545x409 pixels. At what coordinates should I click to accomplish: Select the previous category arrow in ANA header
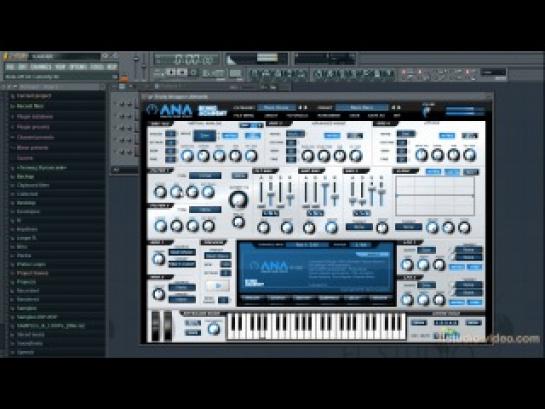click(x=300, y=108)
